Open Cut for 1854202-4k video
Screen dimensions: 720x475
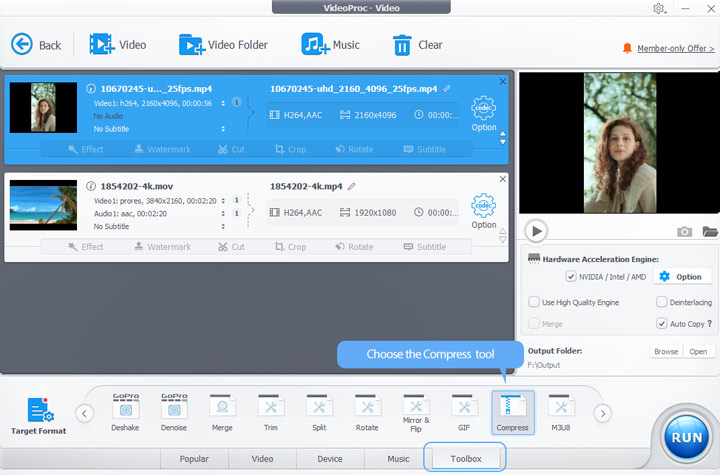point(231,247)
